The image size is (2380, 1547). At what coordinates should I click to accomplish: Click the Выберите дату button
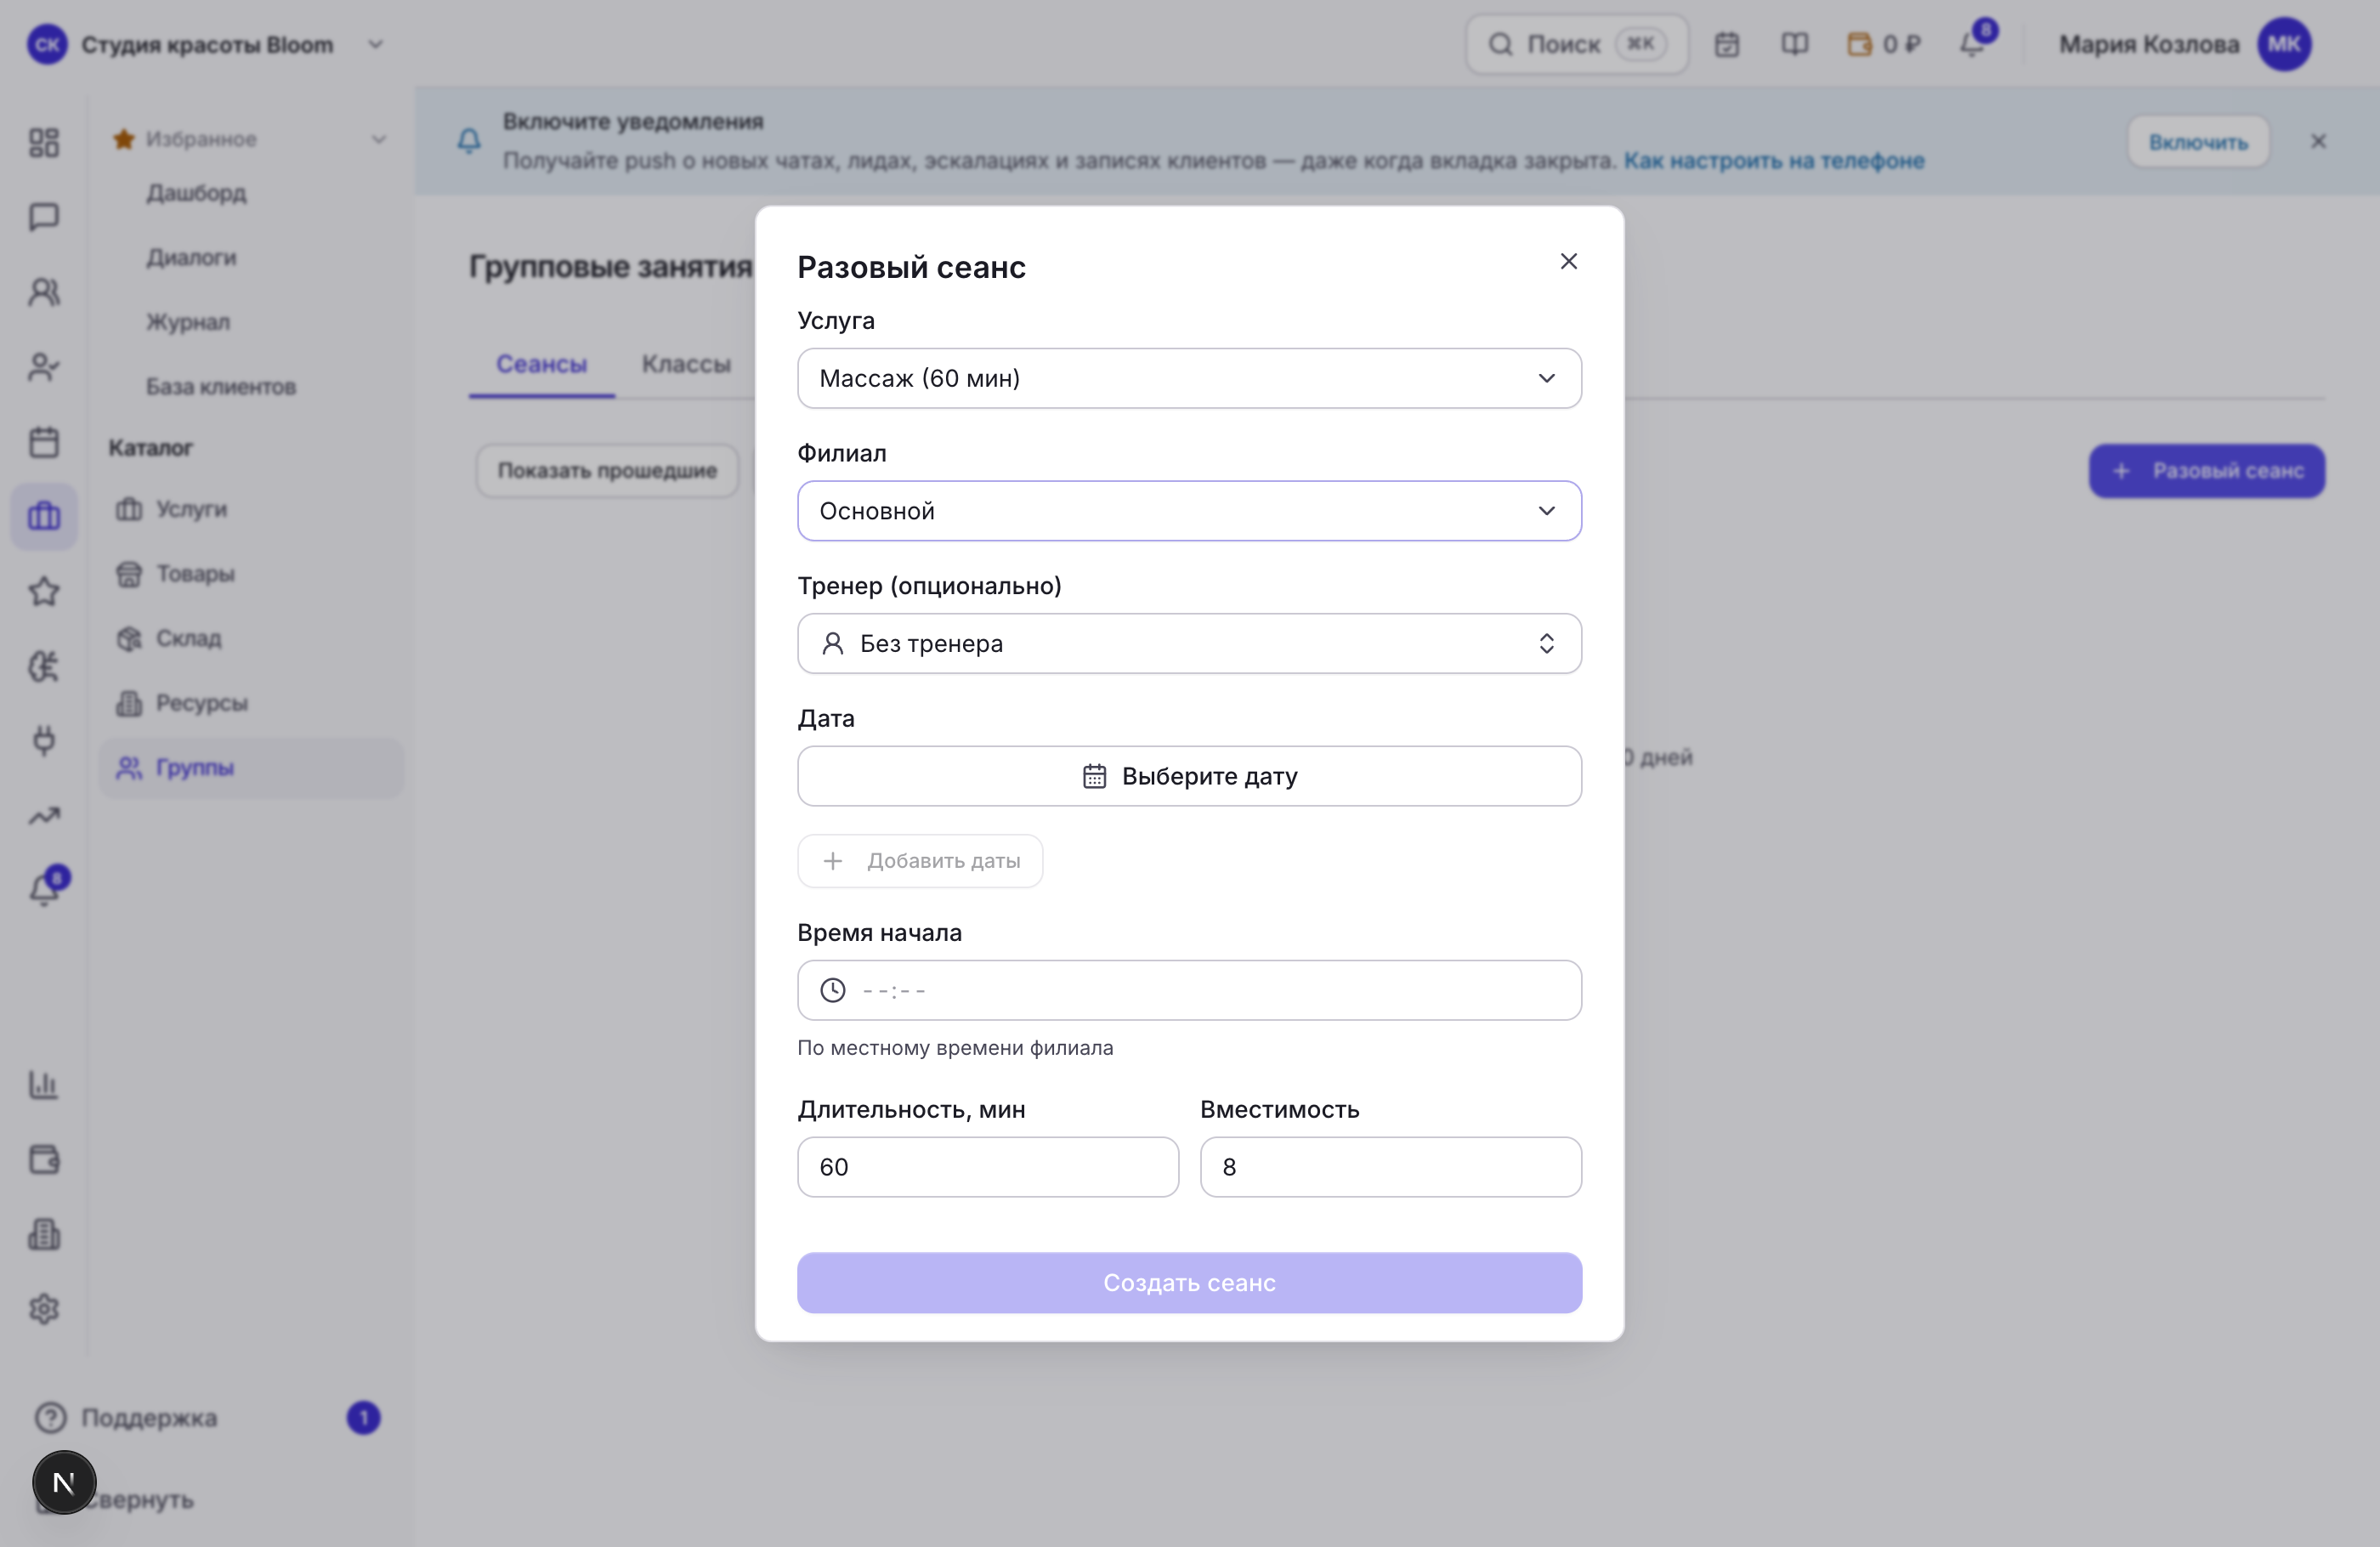point(1189,776)
